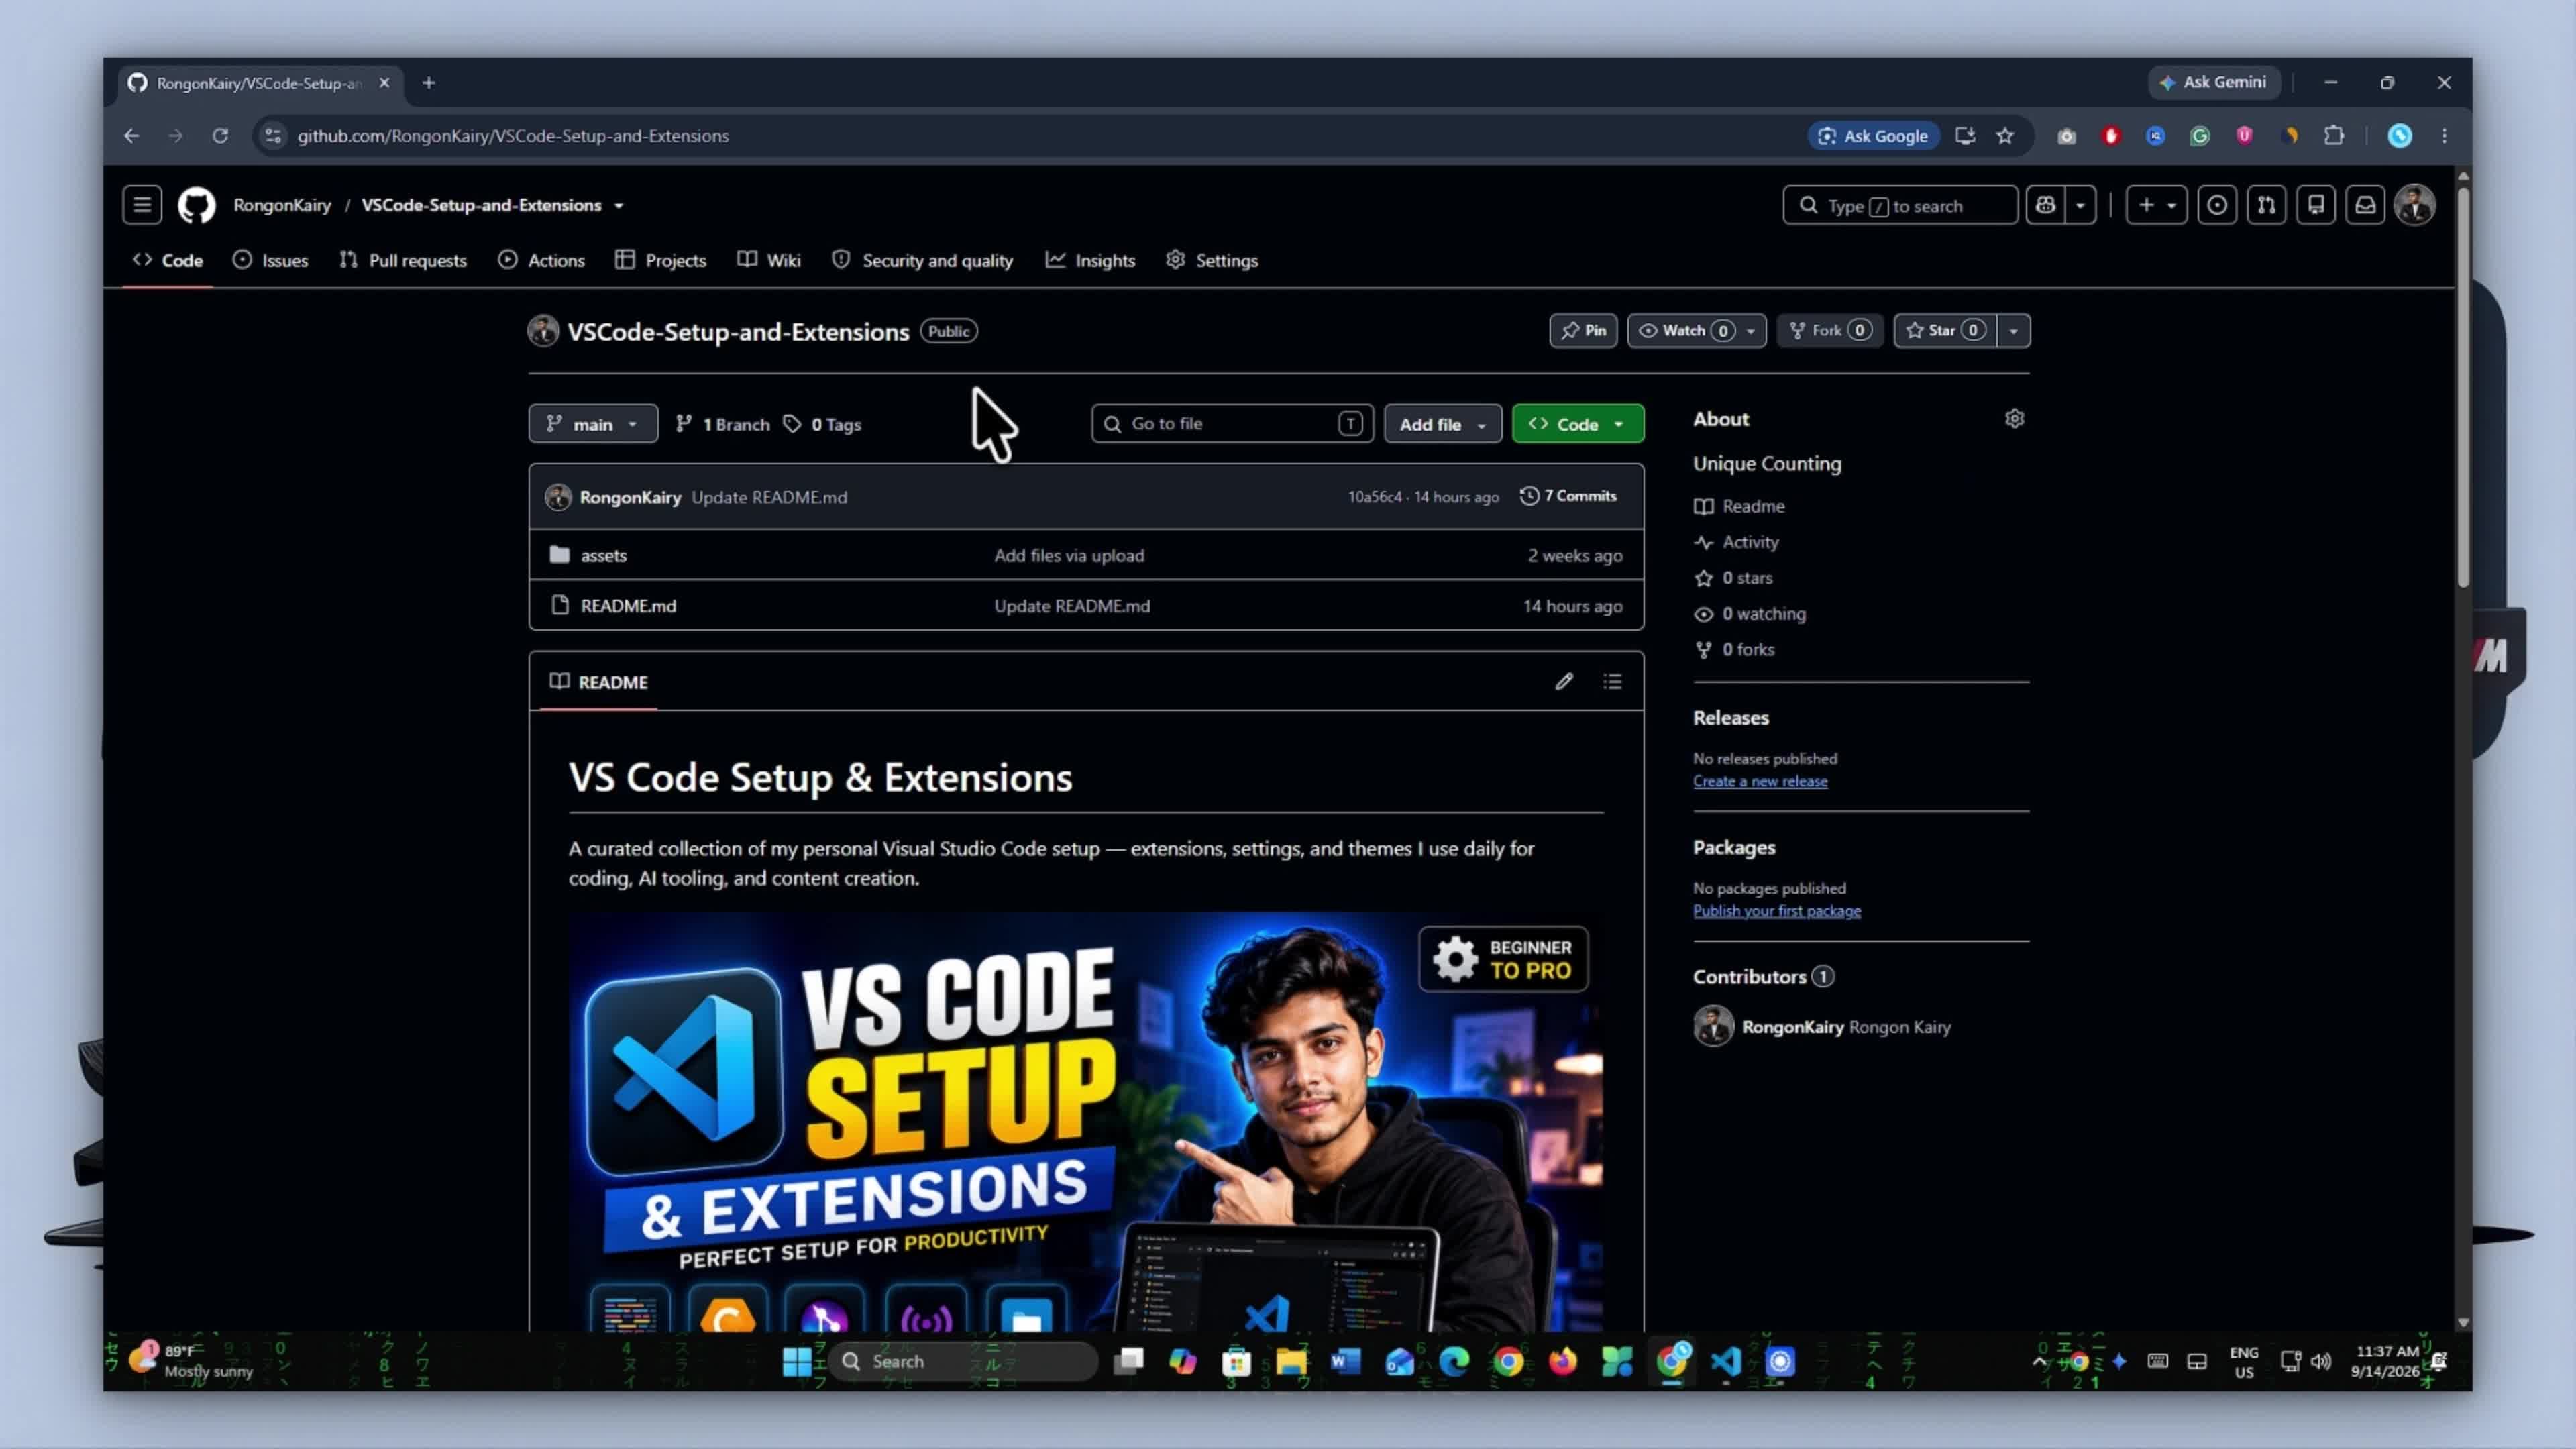Viewport: 2576px width, 1449px height.
Task: Launch Visual Studio Code from the taskbar
Action: (x=1726, y=1361)
